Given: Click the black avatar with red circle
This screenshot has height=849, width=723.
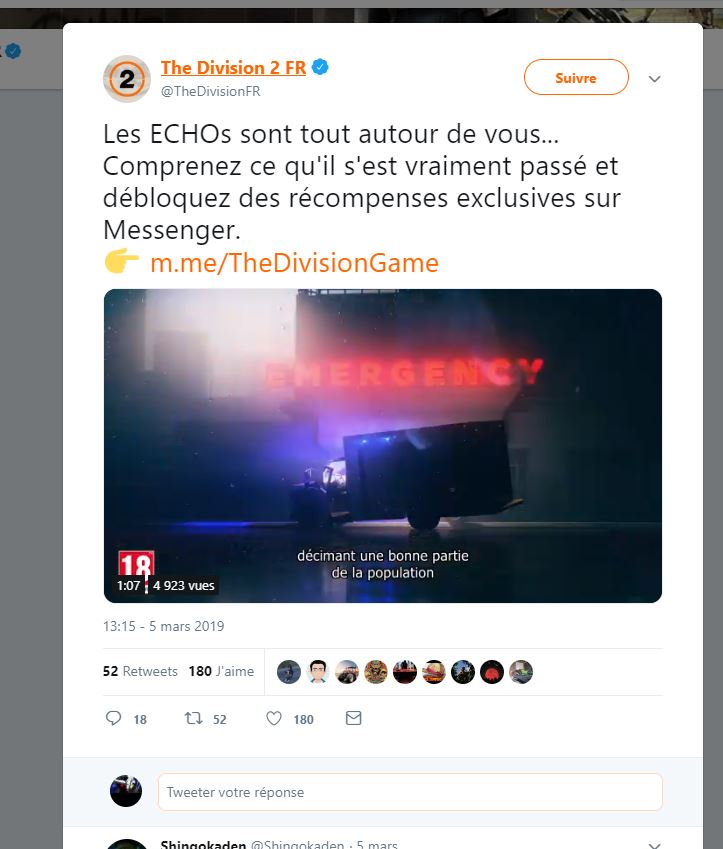Looking at the screenshot, I should pyautogui.click(x=492, y=672).
